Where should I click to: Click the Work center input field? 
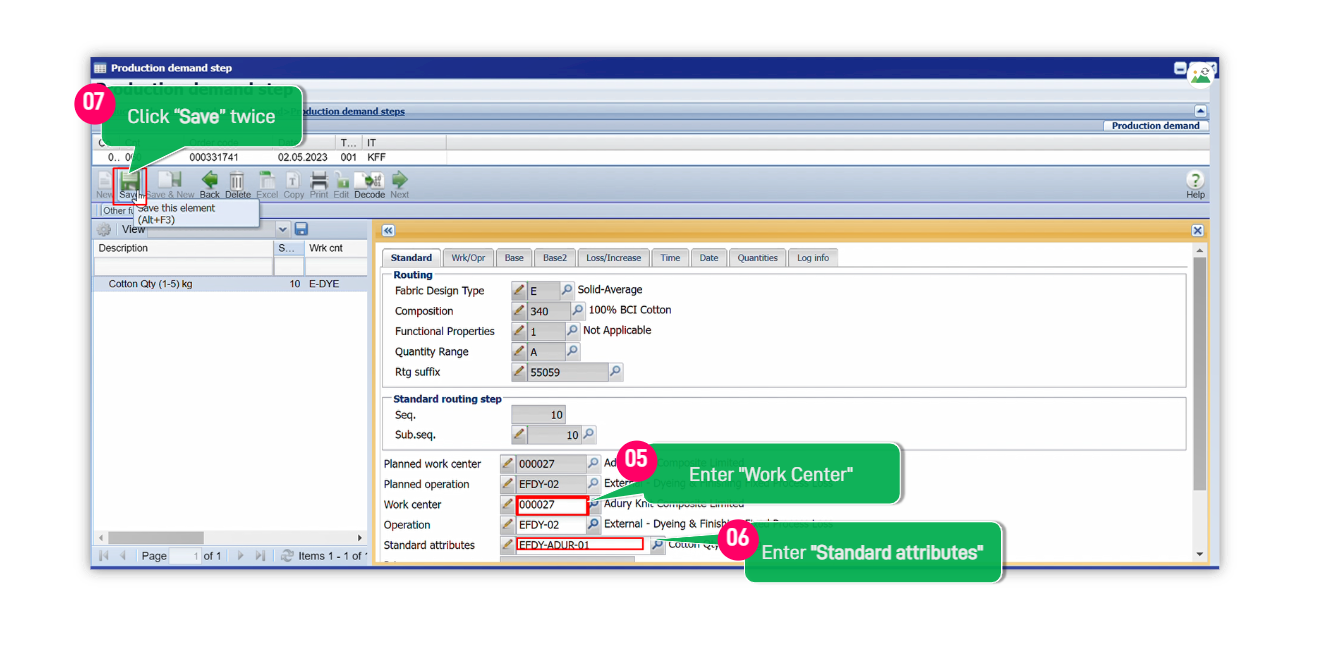(551, 505)
